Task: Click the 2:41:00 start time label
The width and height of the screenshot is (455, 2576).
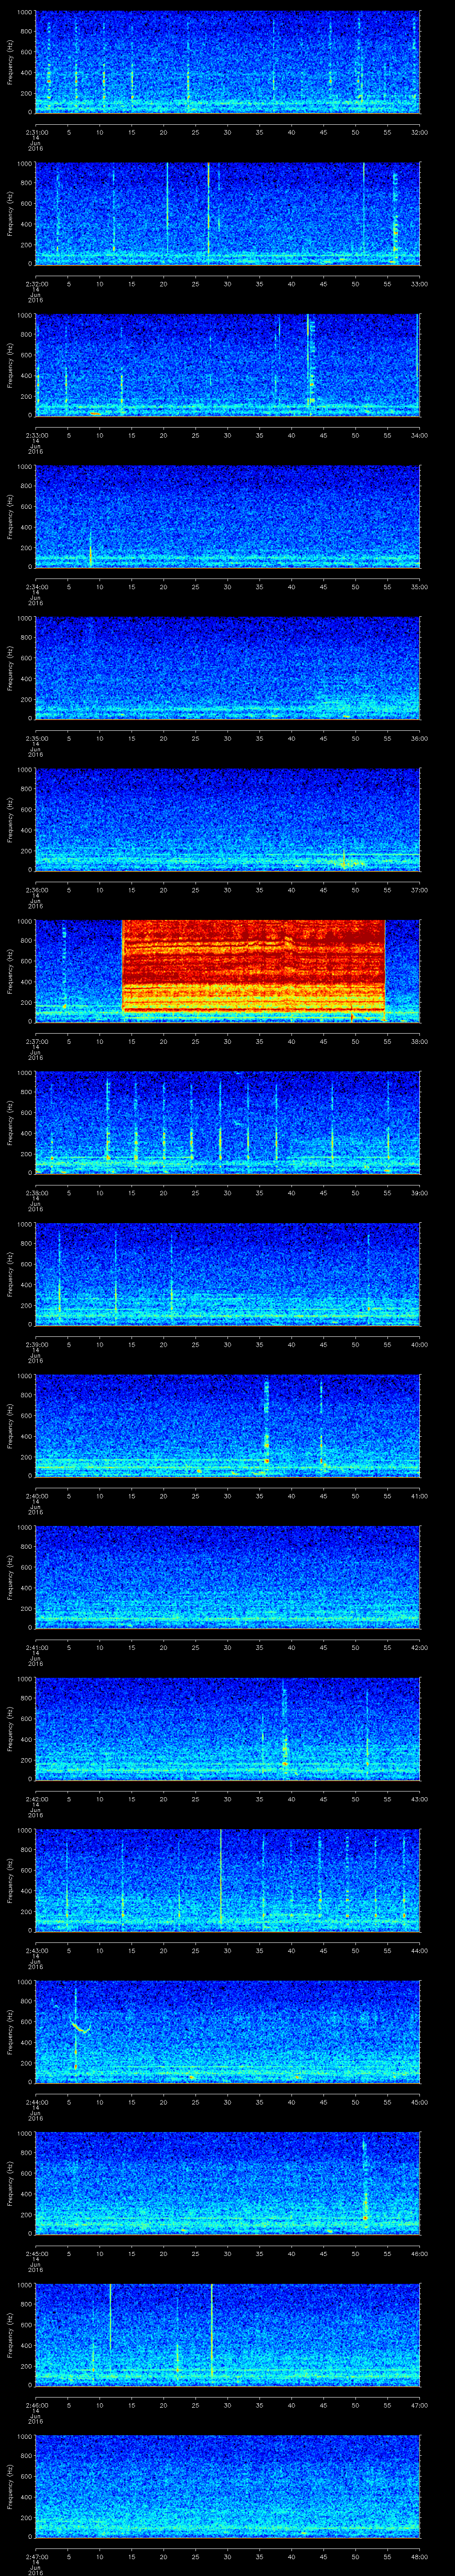Action: coord(36,1647)
